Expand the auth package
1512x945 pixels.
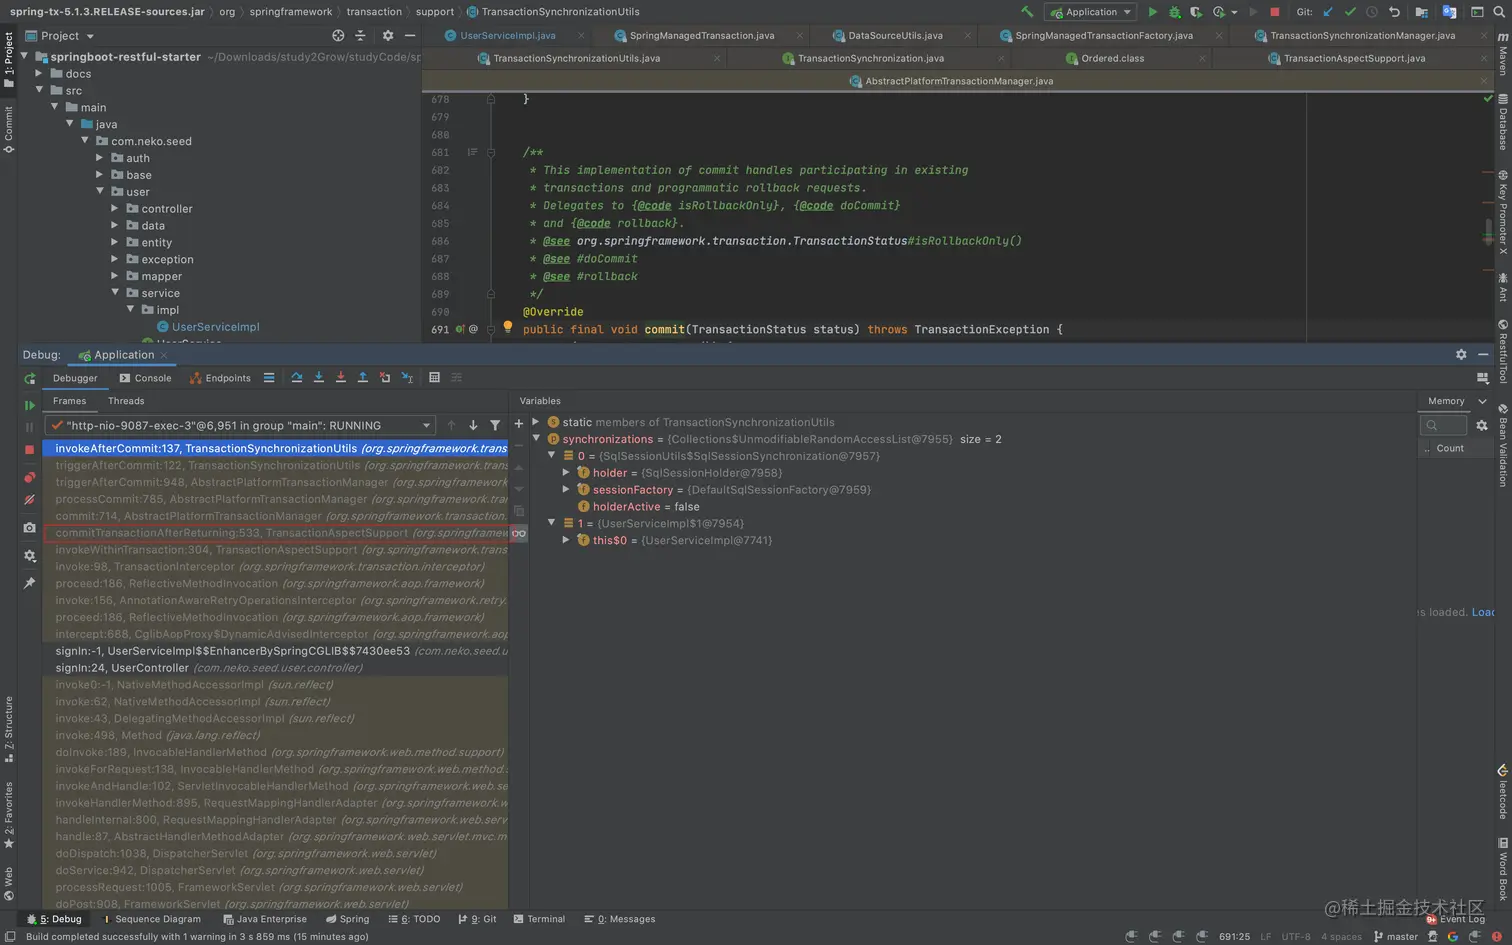click(99, 158)
